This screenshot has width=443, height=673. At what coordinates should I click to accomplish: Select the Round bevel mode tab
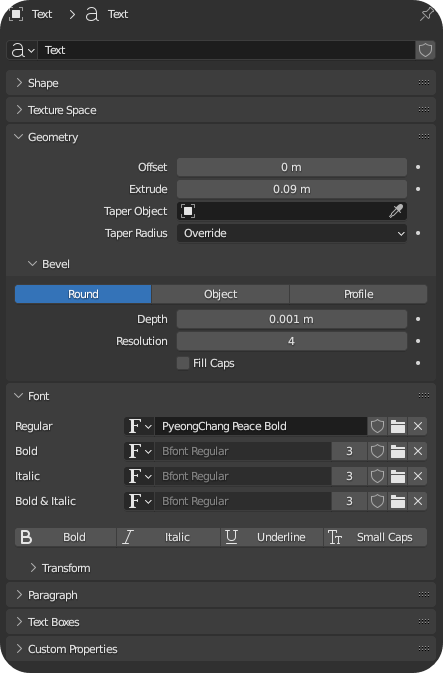83,294
